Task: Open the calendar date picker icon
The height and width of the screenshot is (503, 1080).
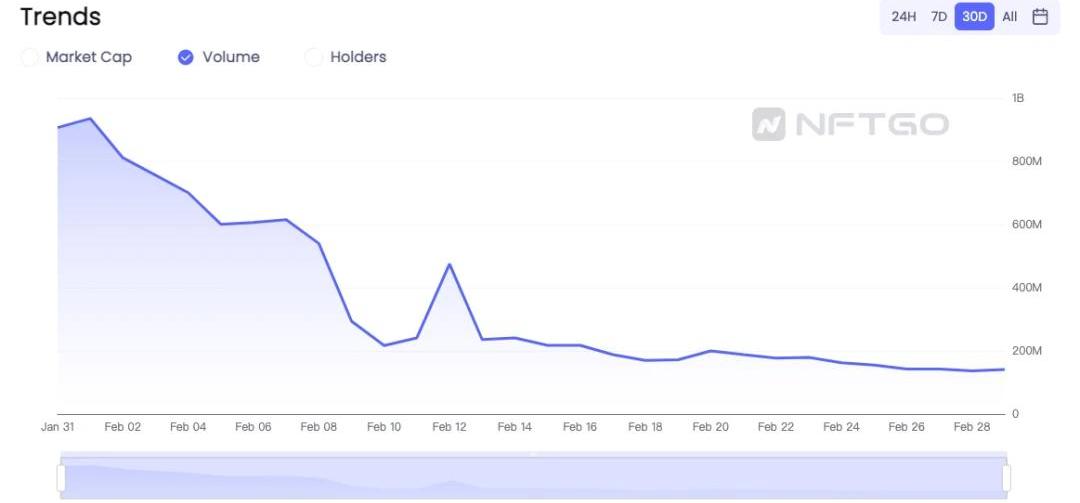Action: [1040, 17]
